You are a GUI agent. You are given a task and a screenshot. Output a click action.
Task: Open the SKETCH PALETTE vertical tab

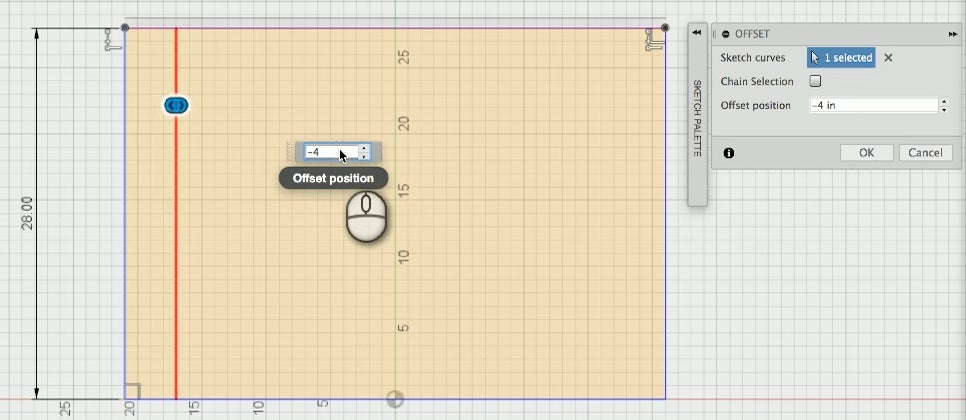click(697, 117)
